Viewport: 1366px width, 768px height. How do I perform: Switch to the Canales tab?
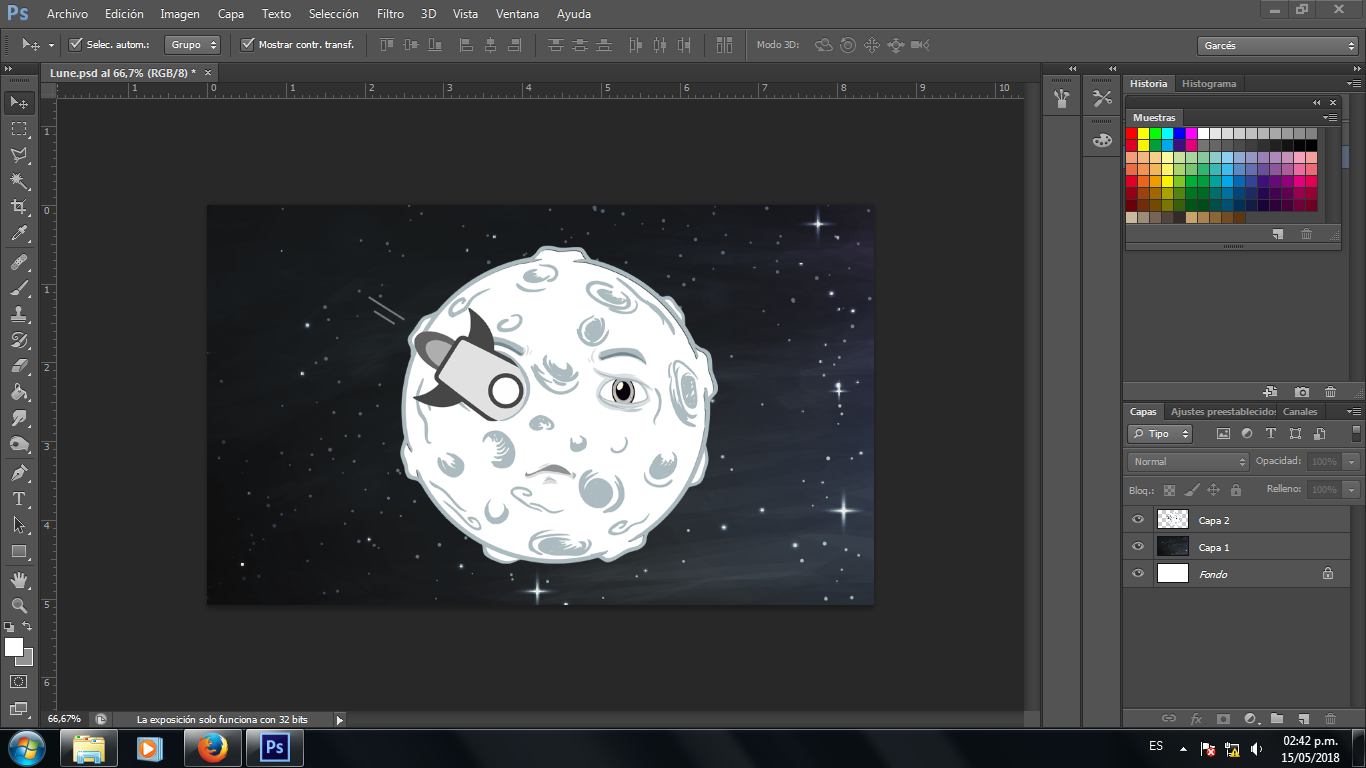[x=1300, y=411]
